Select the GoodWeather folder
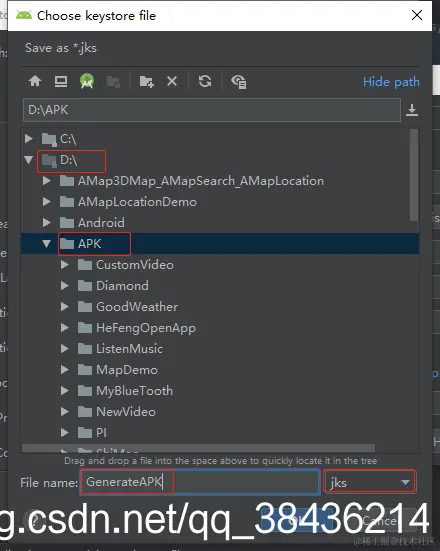Image resolution: width=440 pixels, height=551 pixels. pyautogui.click(x=137, y=307)
